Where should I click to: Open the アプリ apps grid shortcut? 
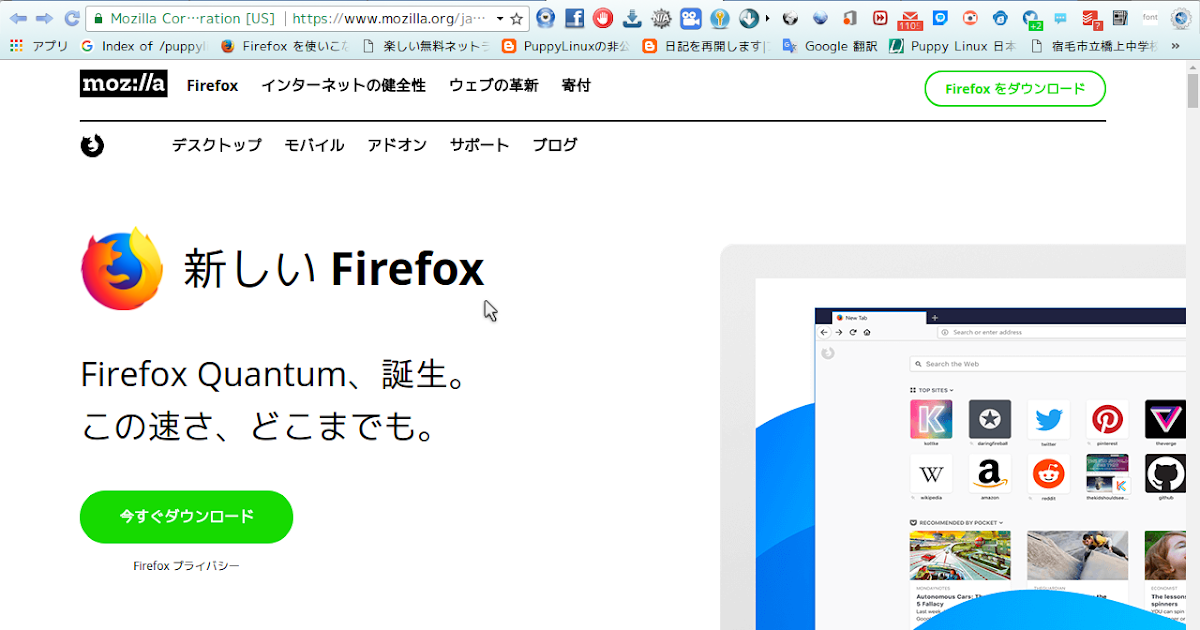click(x=40, y=46)
